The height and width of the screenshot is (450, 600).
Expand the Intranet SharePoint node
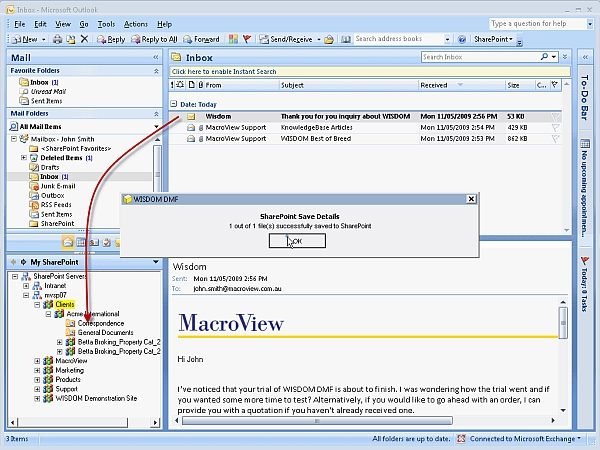coord(26,286)
